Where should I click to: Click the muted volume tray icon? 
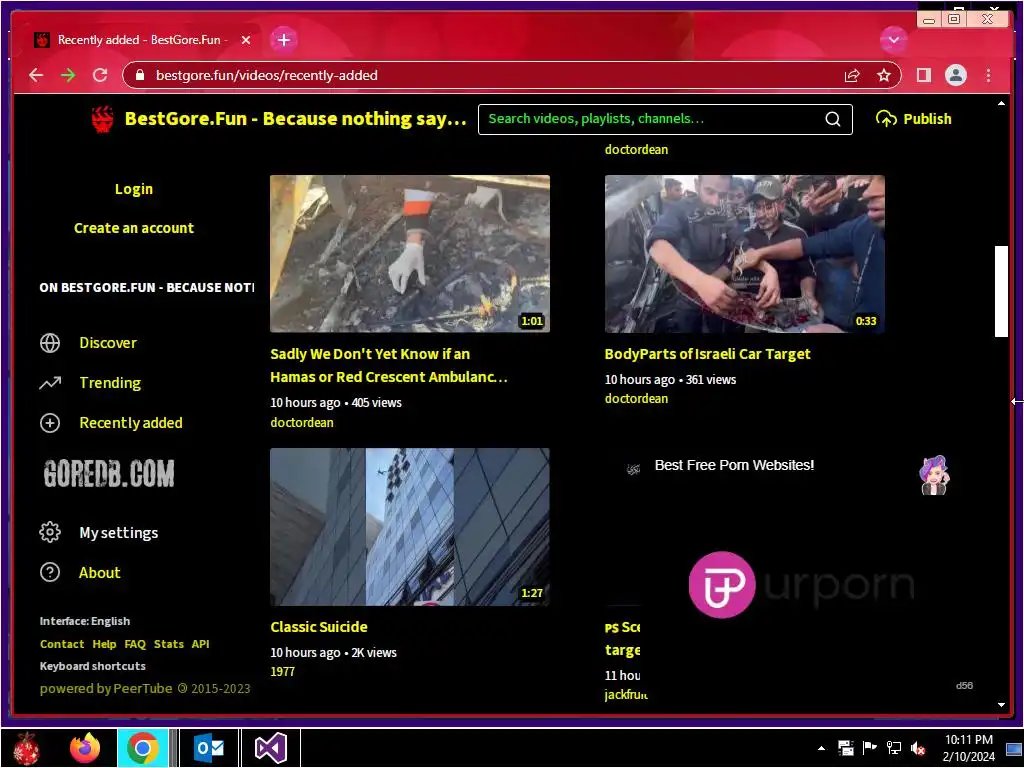pyautogui.click(x=918, y=748)
